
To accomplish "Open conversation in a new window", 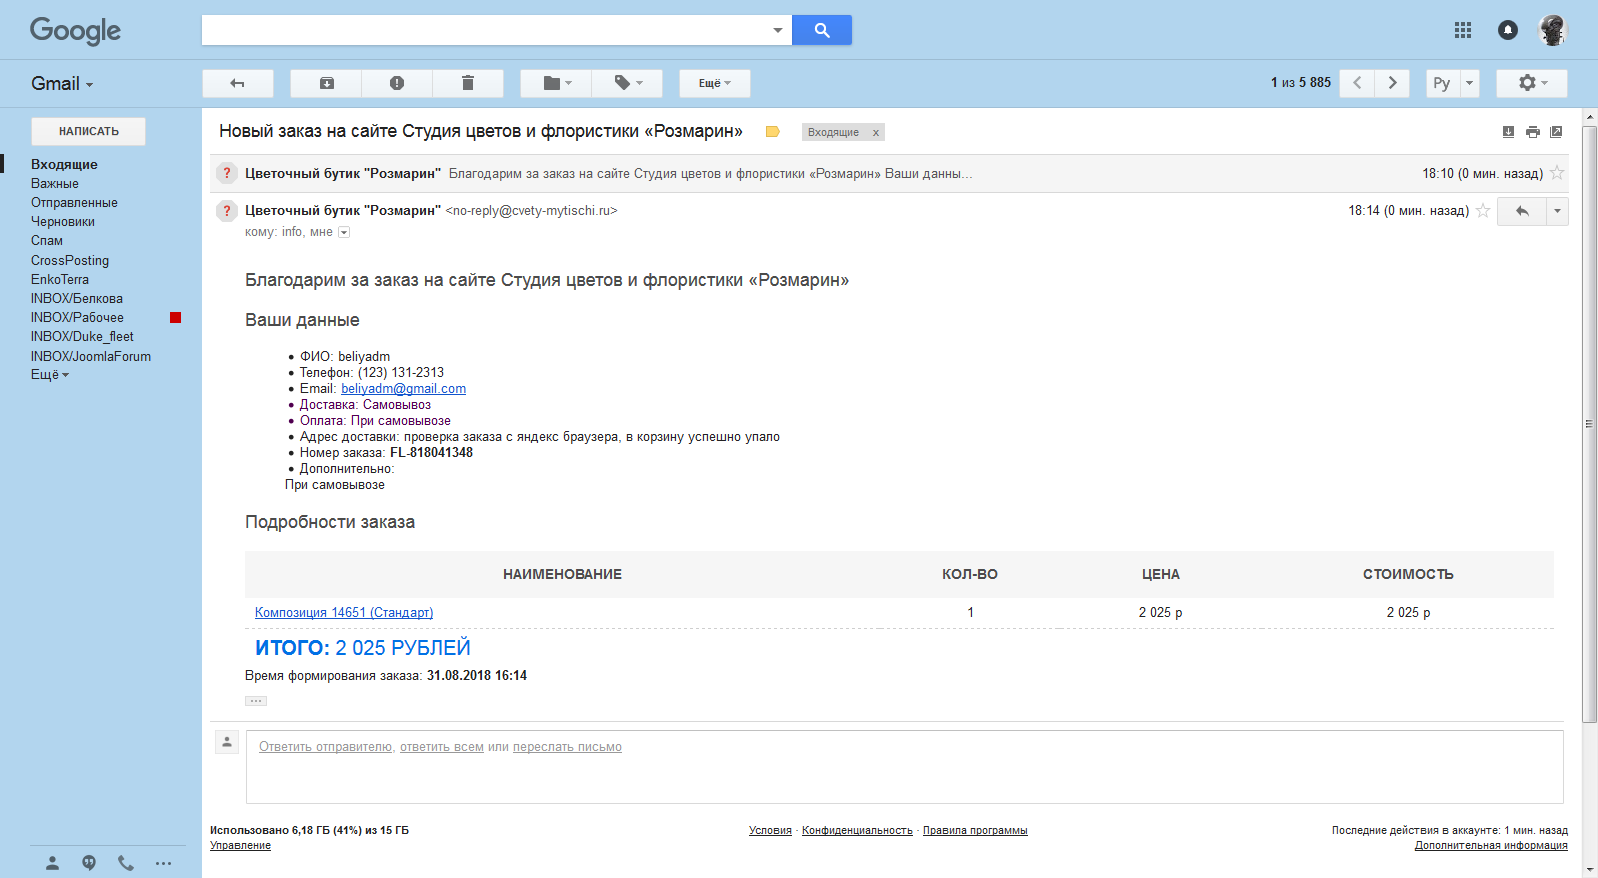I will tap(1556, 132).
